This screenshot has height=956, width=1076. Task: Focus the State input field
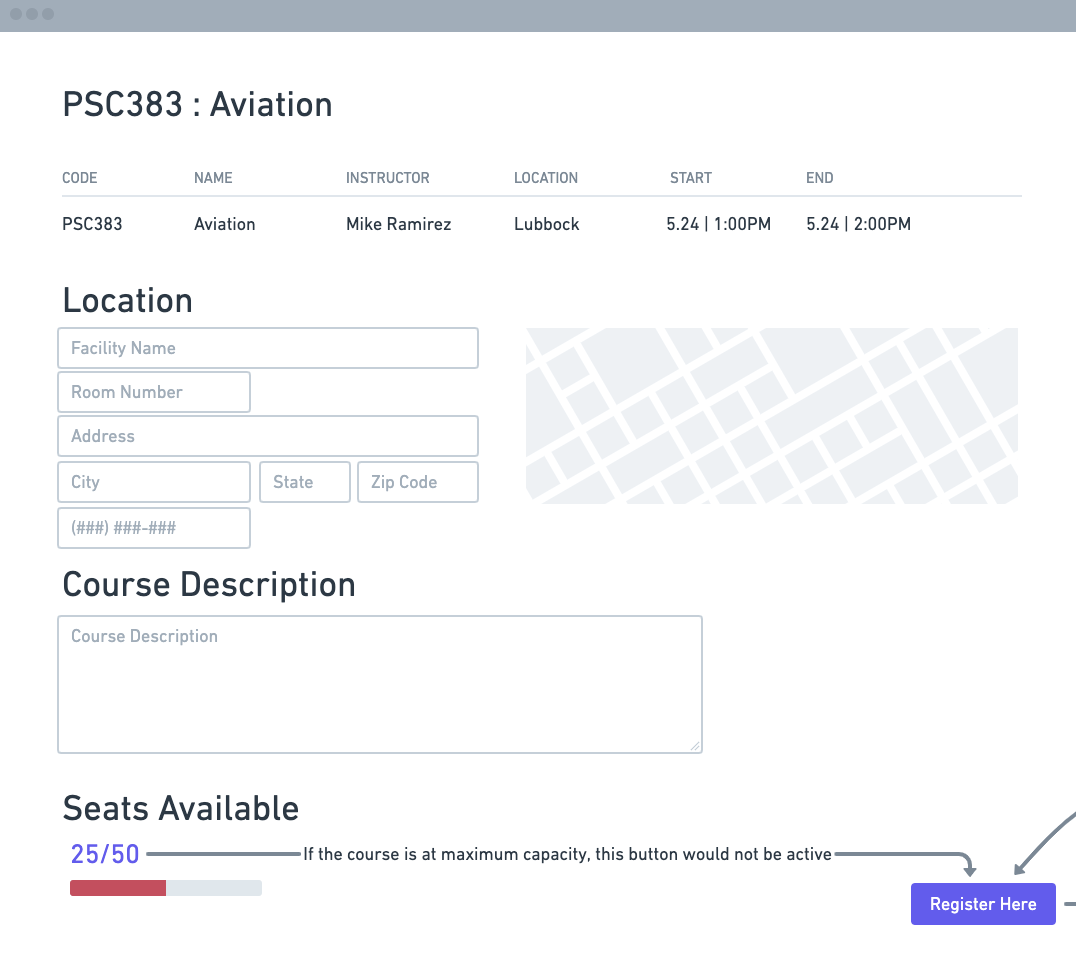(x=305, y=482)
